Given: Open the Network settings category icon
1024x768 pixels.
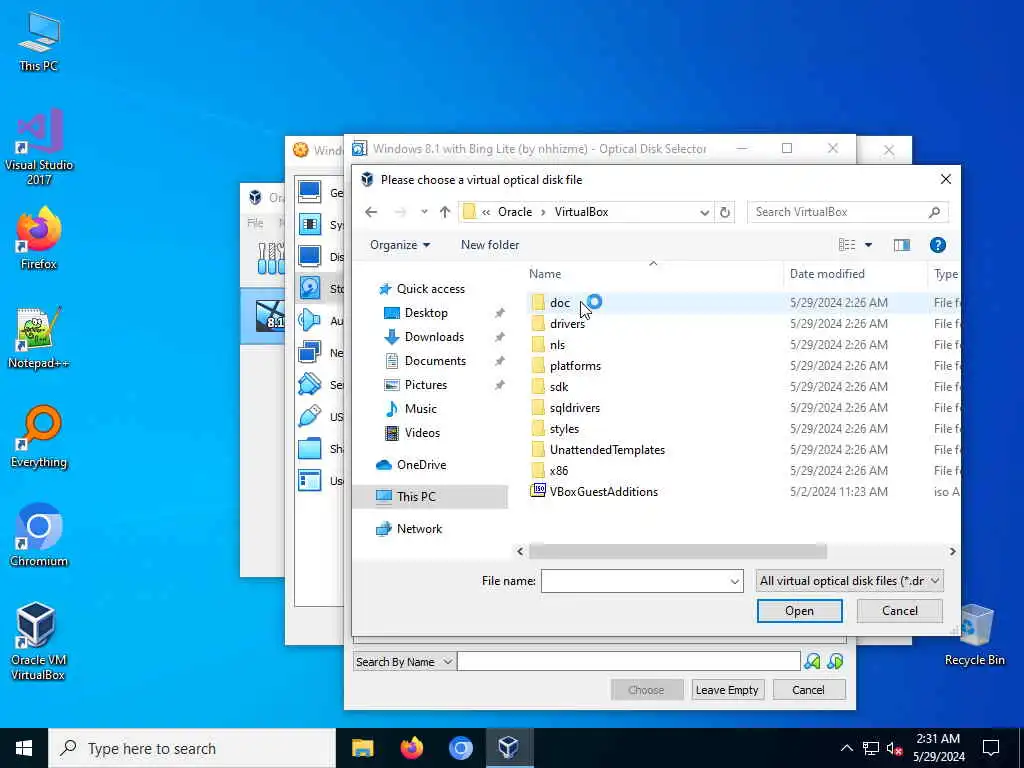Looking at the screenshot, I should point(310,352).
